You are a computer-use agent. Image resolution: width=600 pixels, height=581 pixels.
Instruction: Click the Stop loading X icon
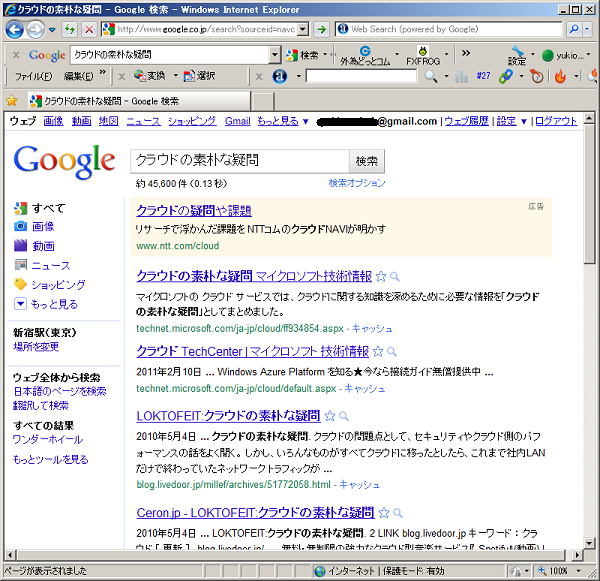(x=89, y=30)
